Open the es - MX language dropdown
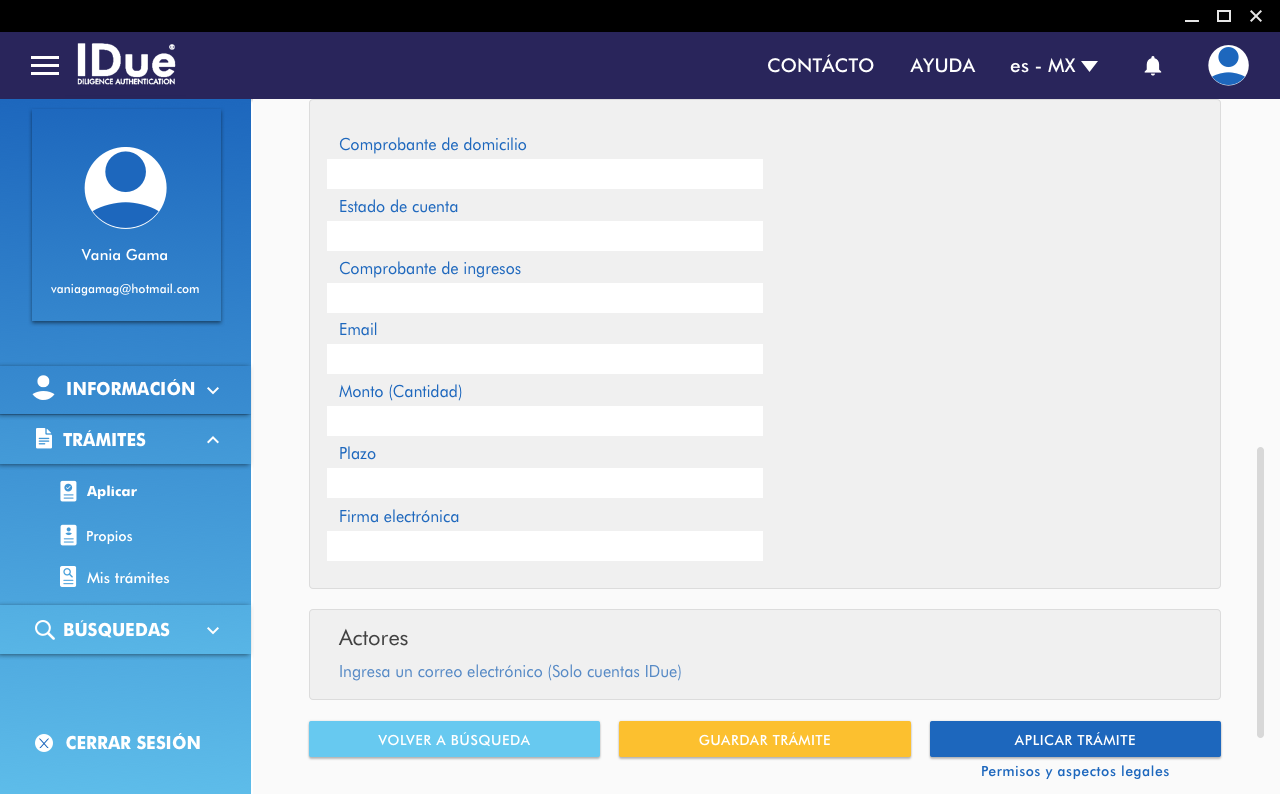The height and width of the screenshot is (794, 1280). (1054, 66)
